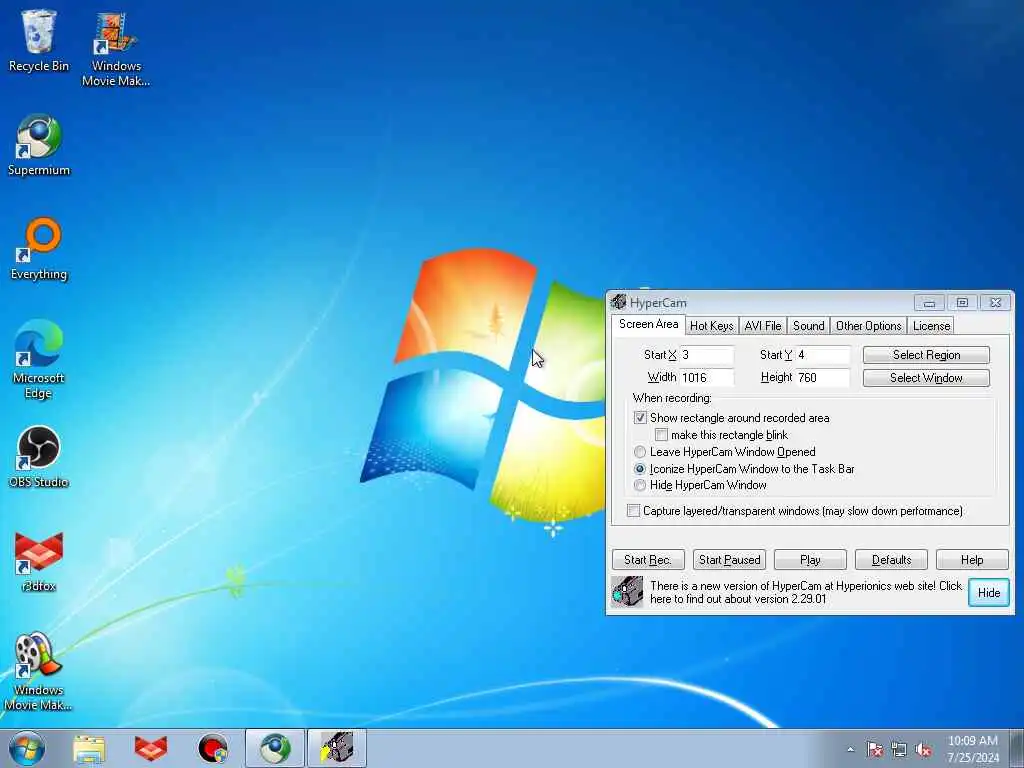Select the r3dfox desktop shortcut
This screenshot has width=1024, height=768.
(x=39, y=560)
